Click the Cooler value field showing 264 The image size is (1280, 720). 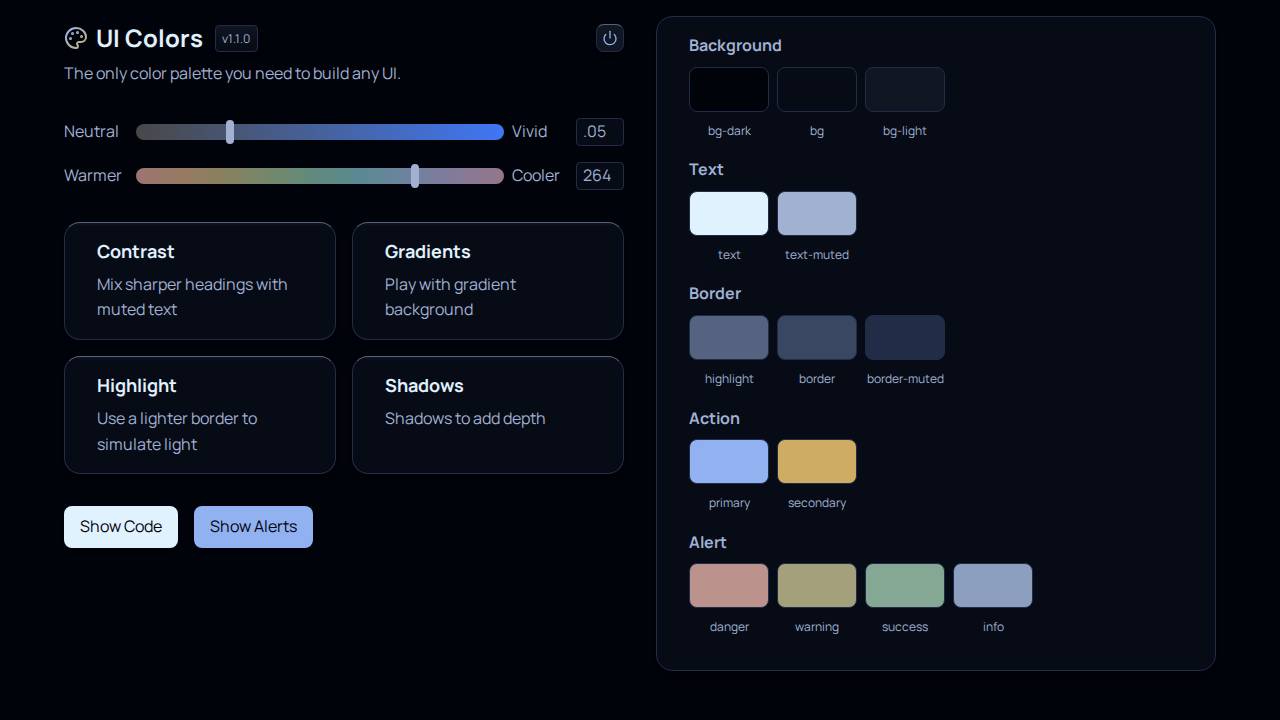599,175
